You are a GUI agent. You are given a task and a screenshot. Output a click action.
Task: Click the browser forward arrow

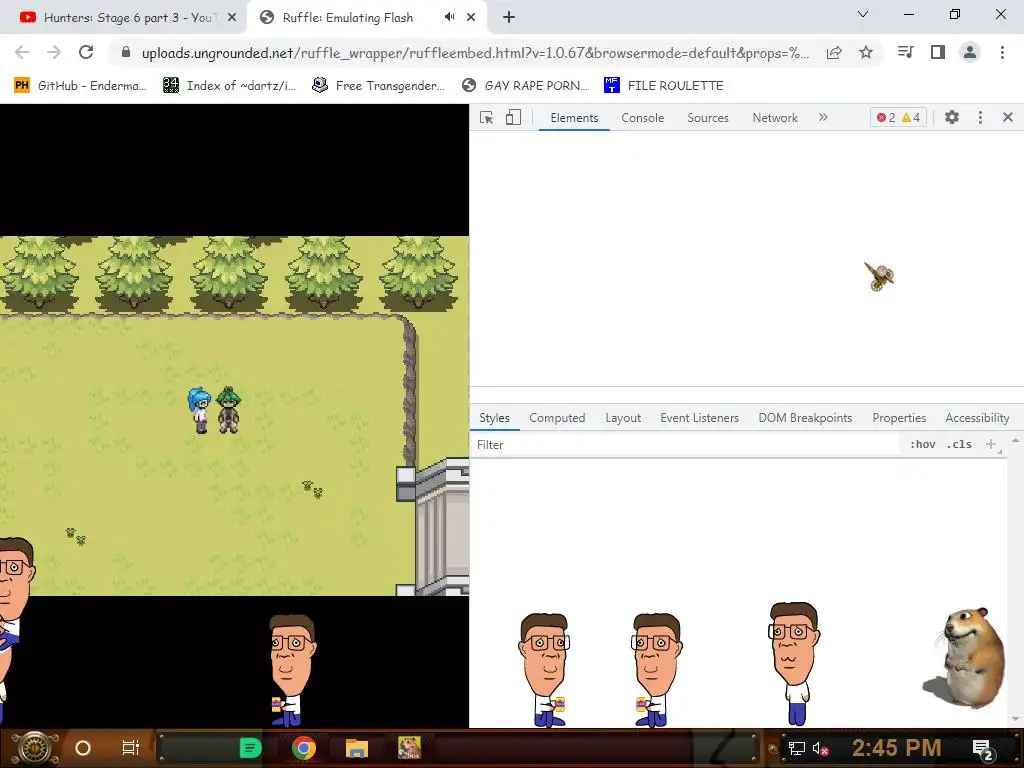tap(54, 52)
